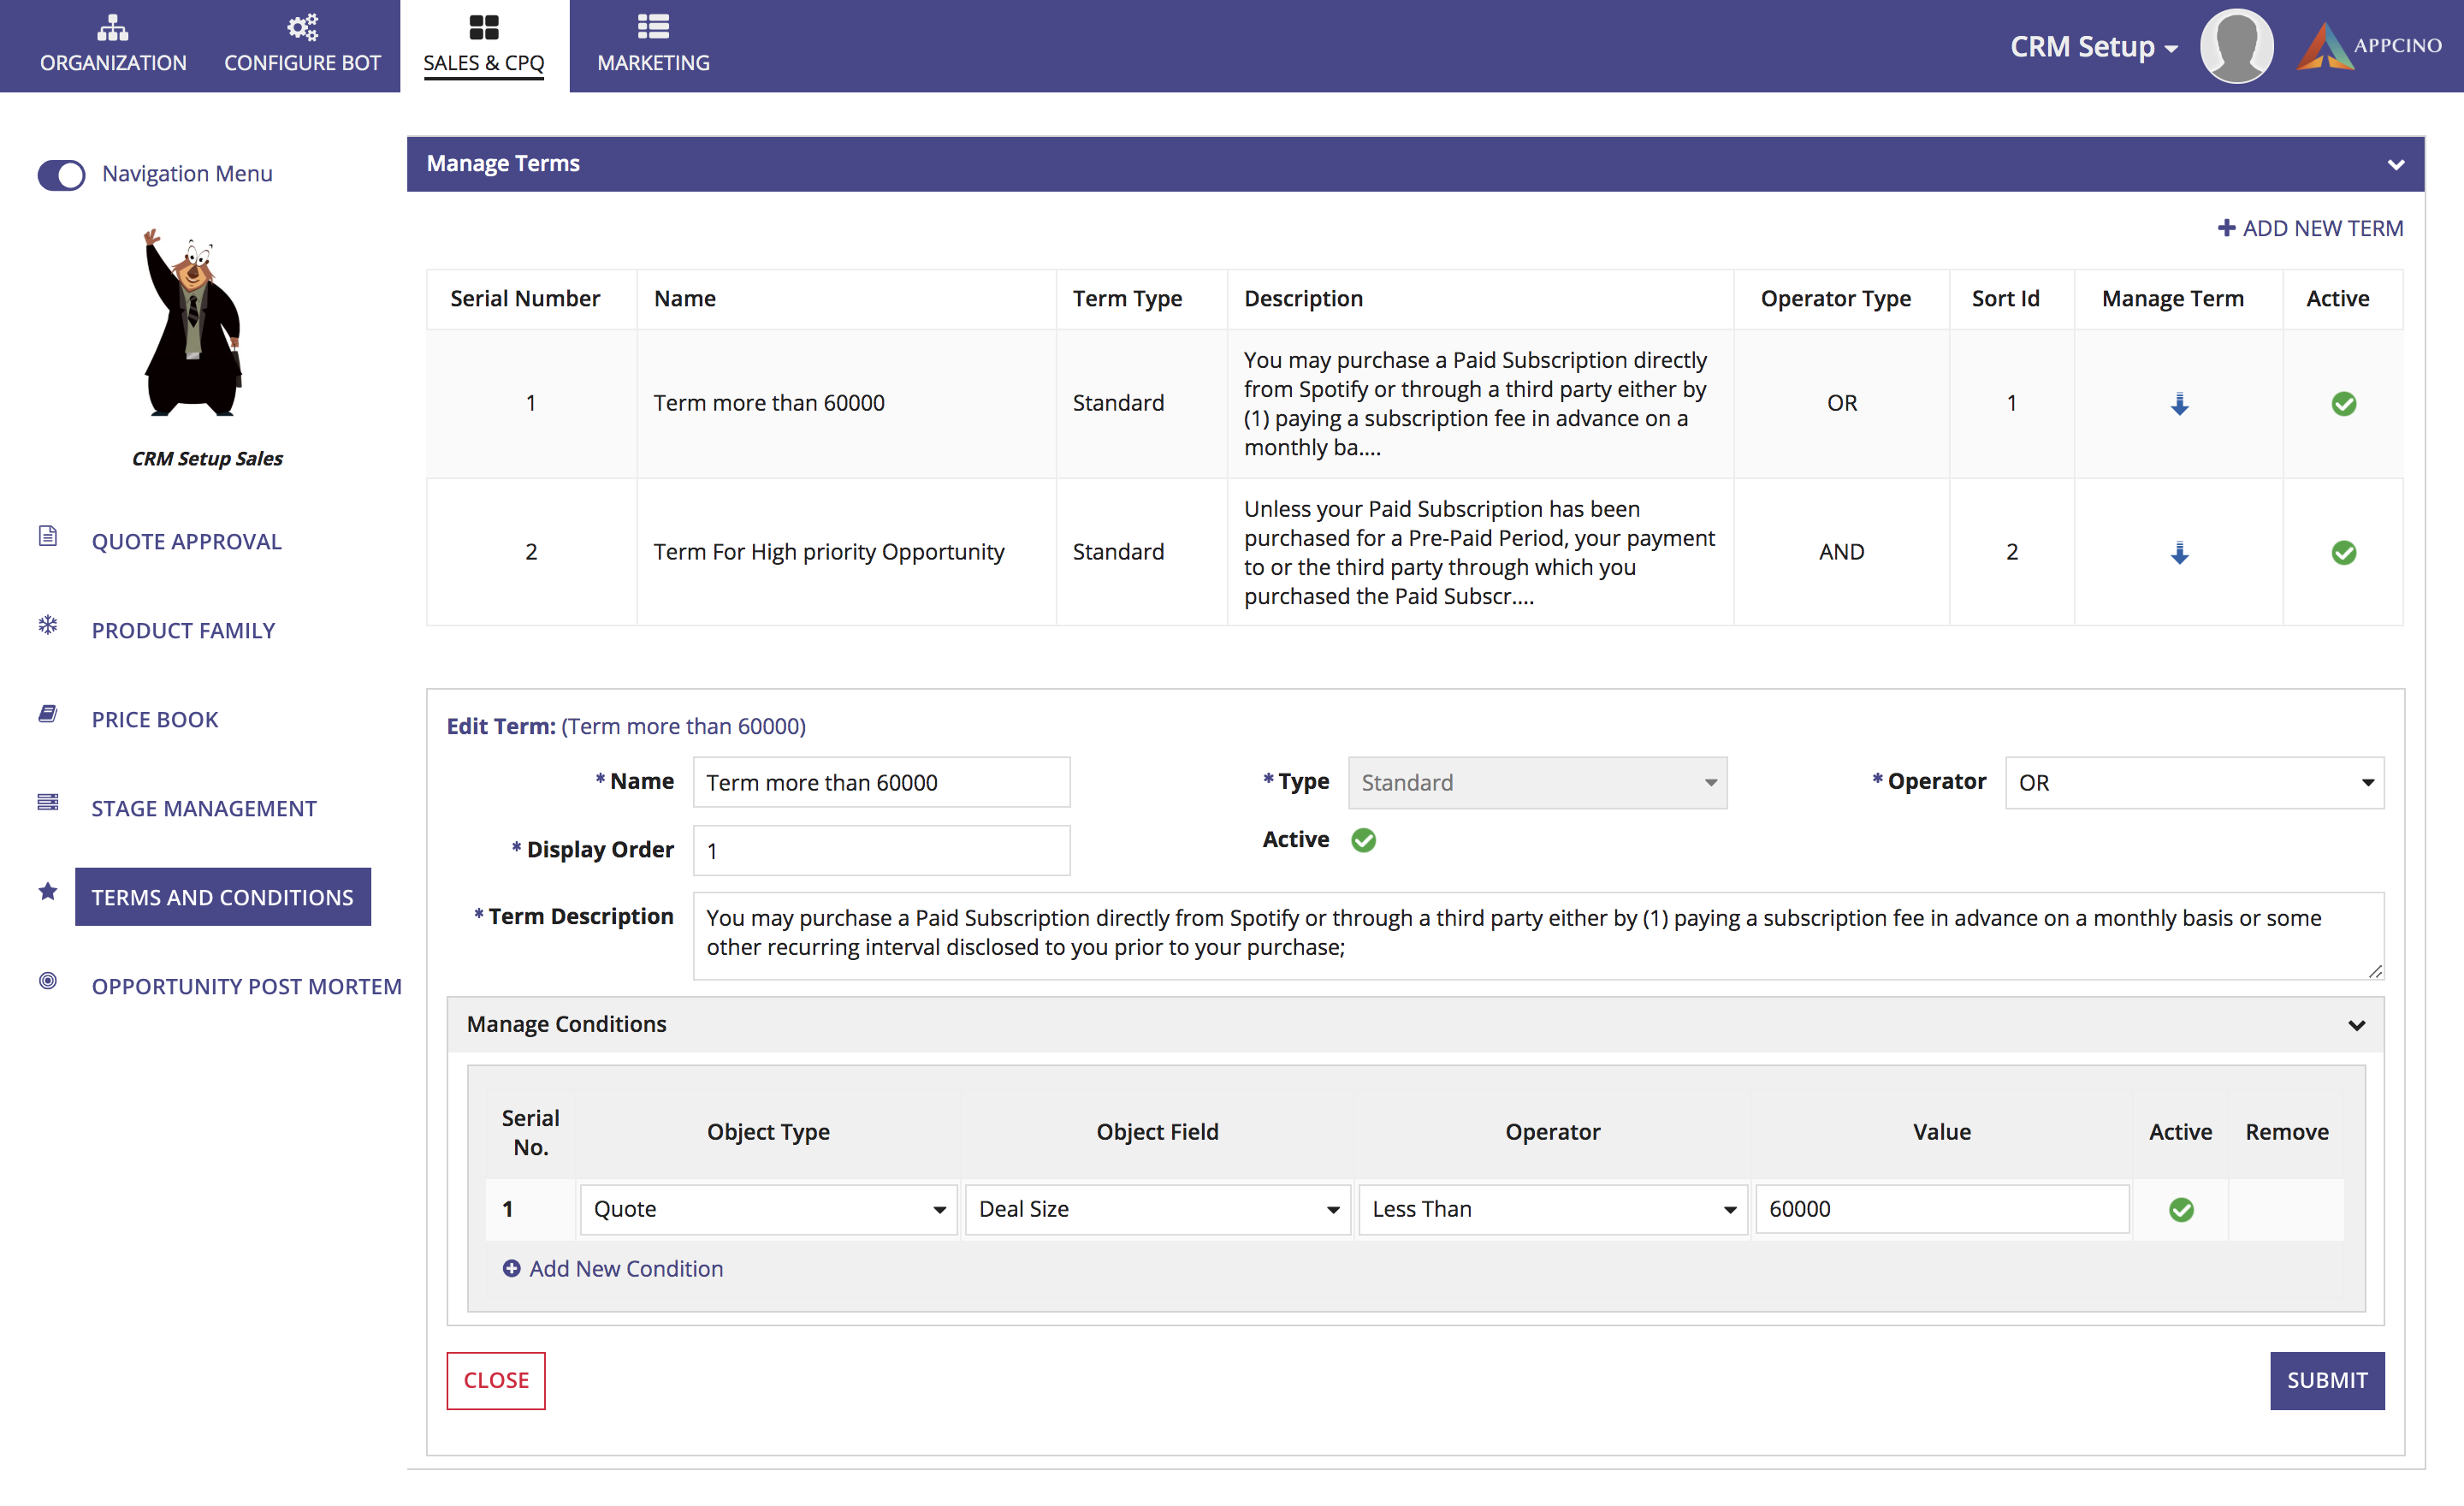This screenshot has width=2464, height=1506.
Task: Click the Product Family snowflake icon
Action: click(48, 625)
